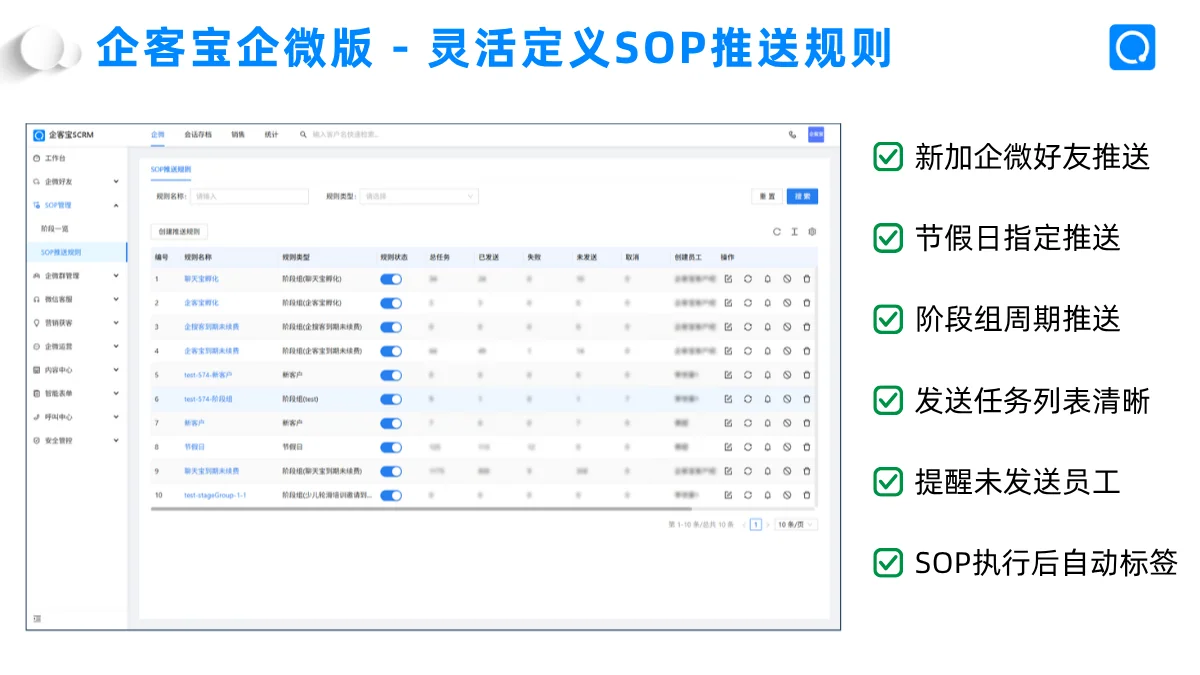Click the search magnifier icon in top bar
The height and width of the screenshot is (675, 1200).
pyautogui.click(x=303, y=134)
